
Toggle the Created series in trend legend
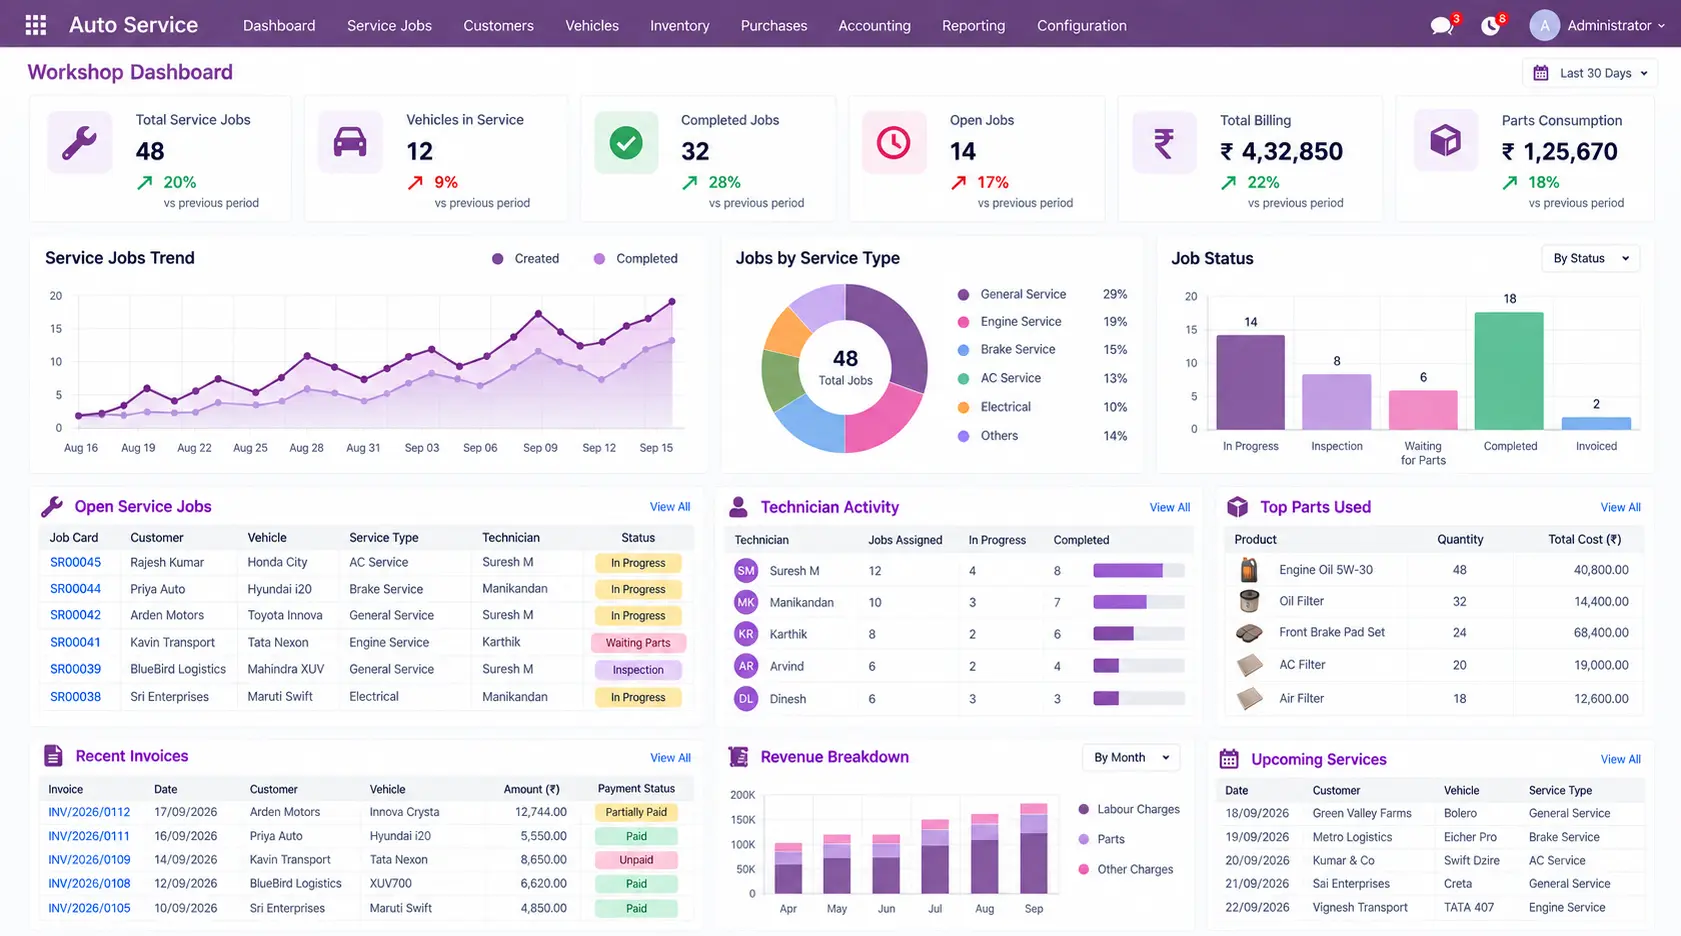(525, 259)
